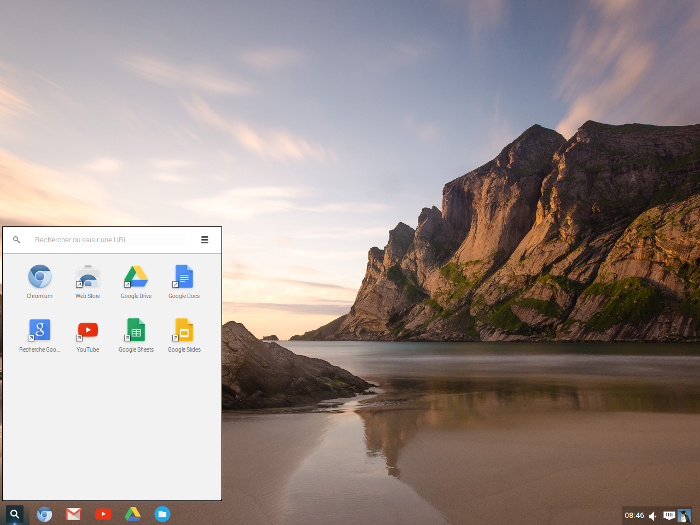Open Gmail from the shelf
700x525 pixels.
pos(74,514)
